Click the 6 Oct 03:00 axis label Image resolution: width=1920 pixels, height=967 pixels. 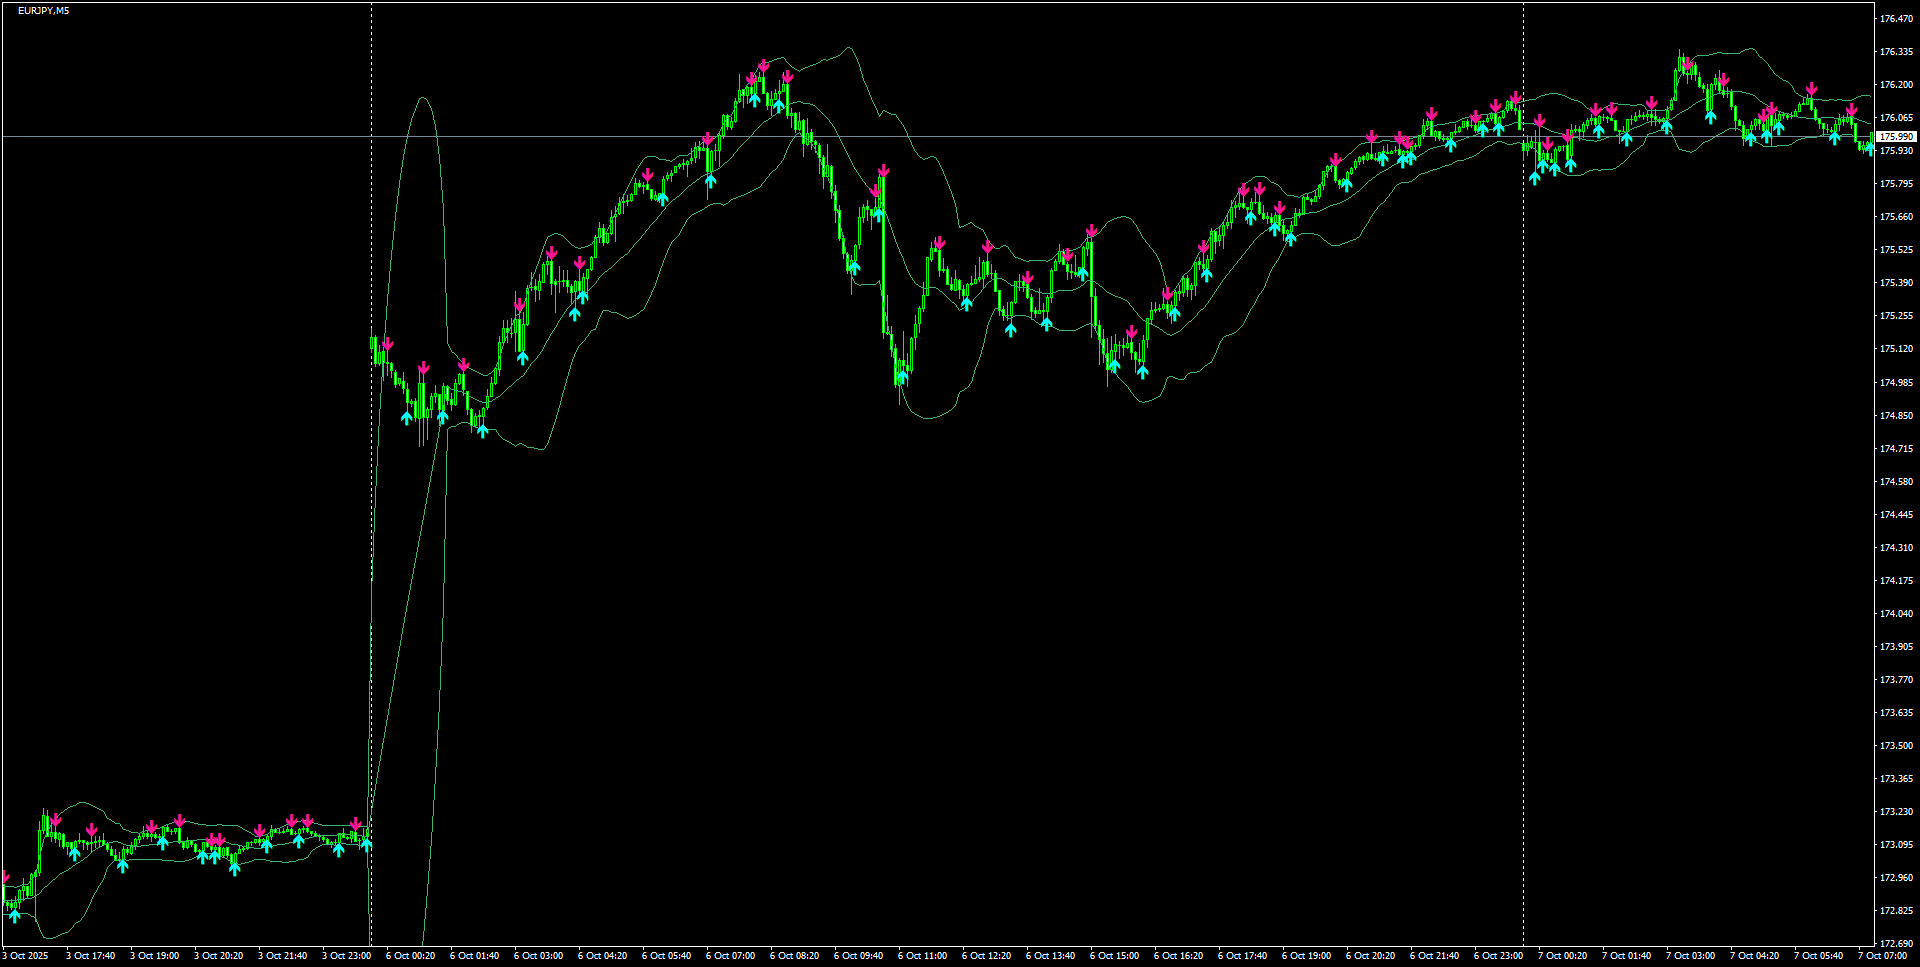538,956
